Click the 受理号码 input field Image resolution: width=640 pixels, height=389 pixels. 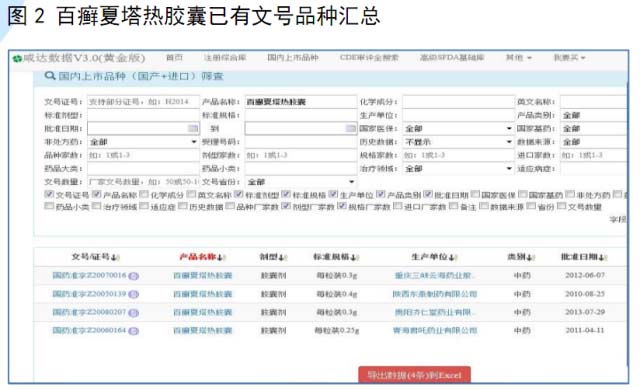[301, 142]
